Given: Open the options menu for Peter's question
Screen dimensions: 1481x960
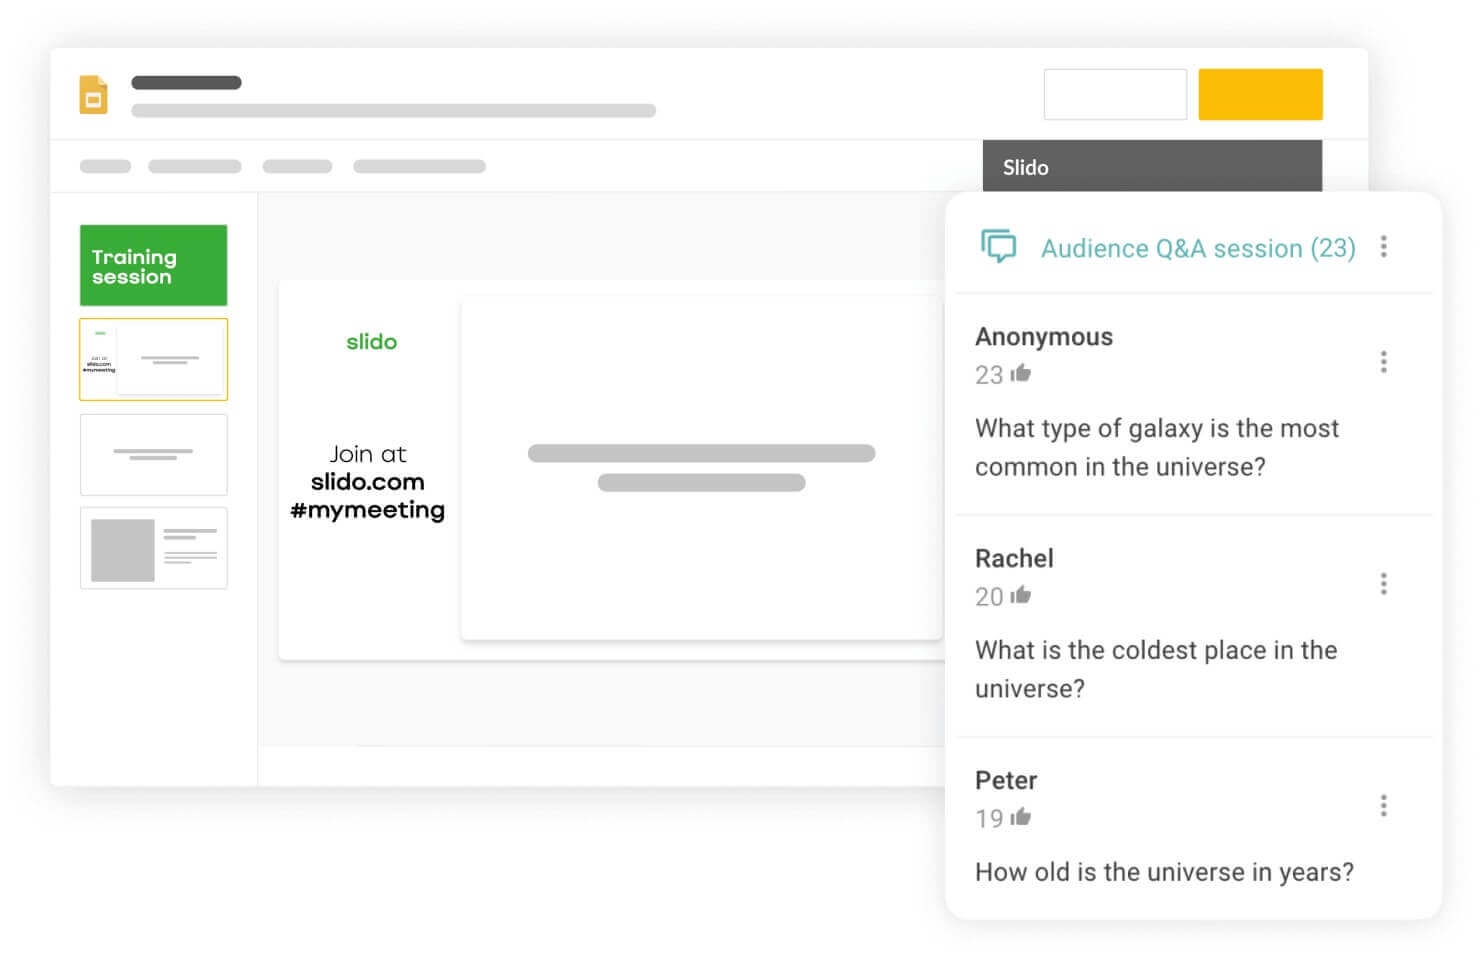Looking at the screenshot, I should pyautogui.click(x=1383, y=806).
